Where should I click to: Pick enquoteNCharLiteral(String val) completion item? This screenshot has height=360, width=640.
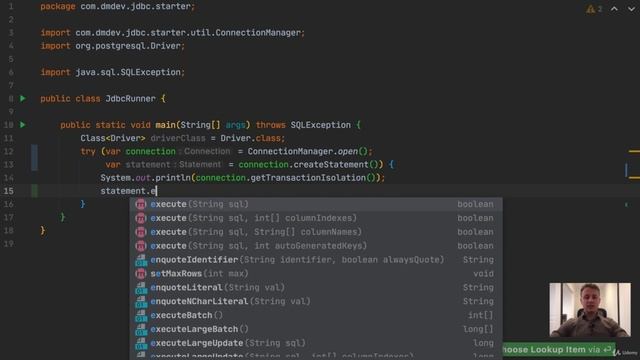316,301
